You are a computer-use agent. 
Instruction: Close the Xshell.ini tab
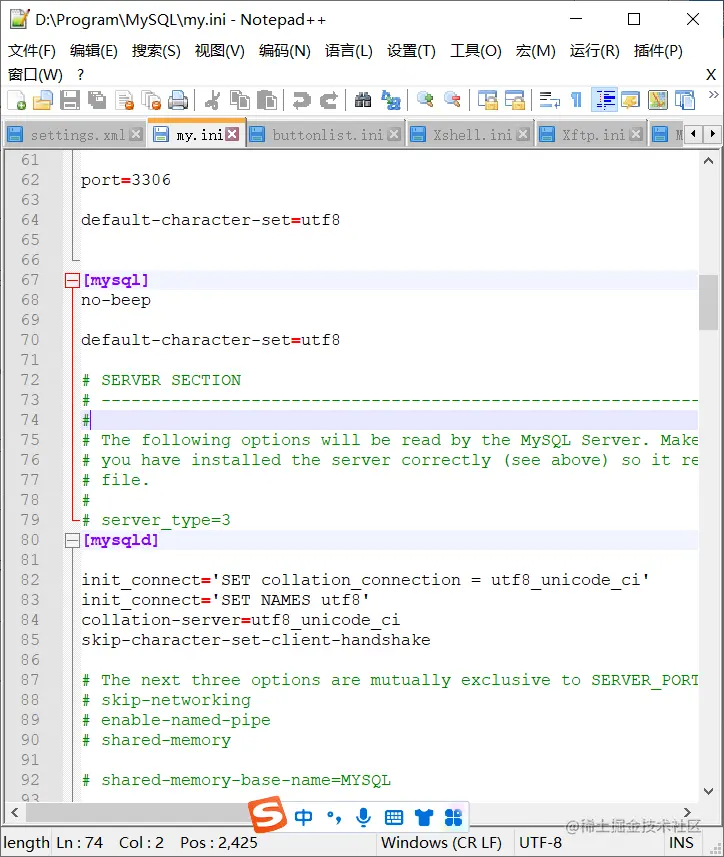point(523,134)
